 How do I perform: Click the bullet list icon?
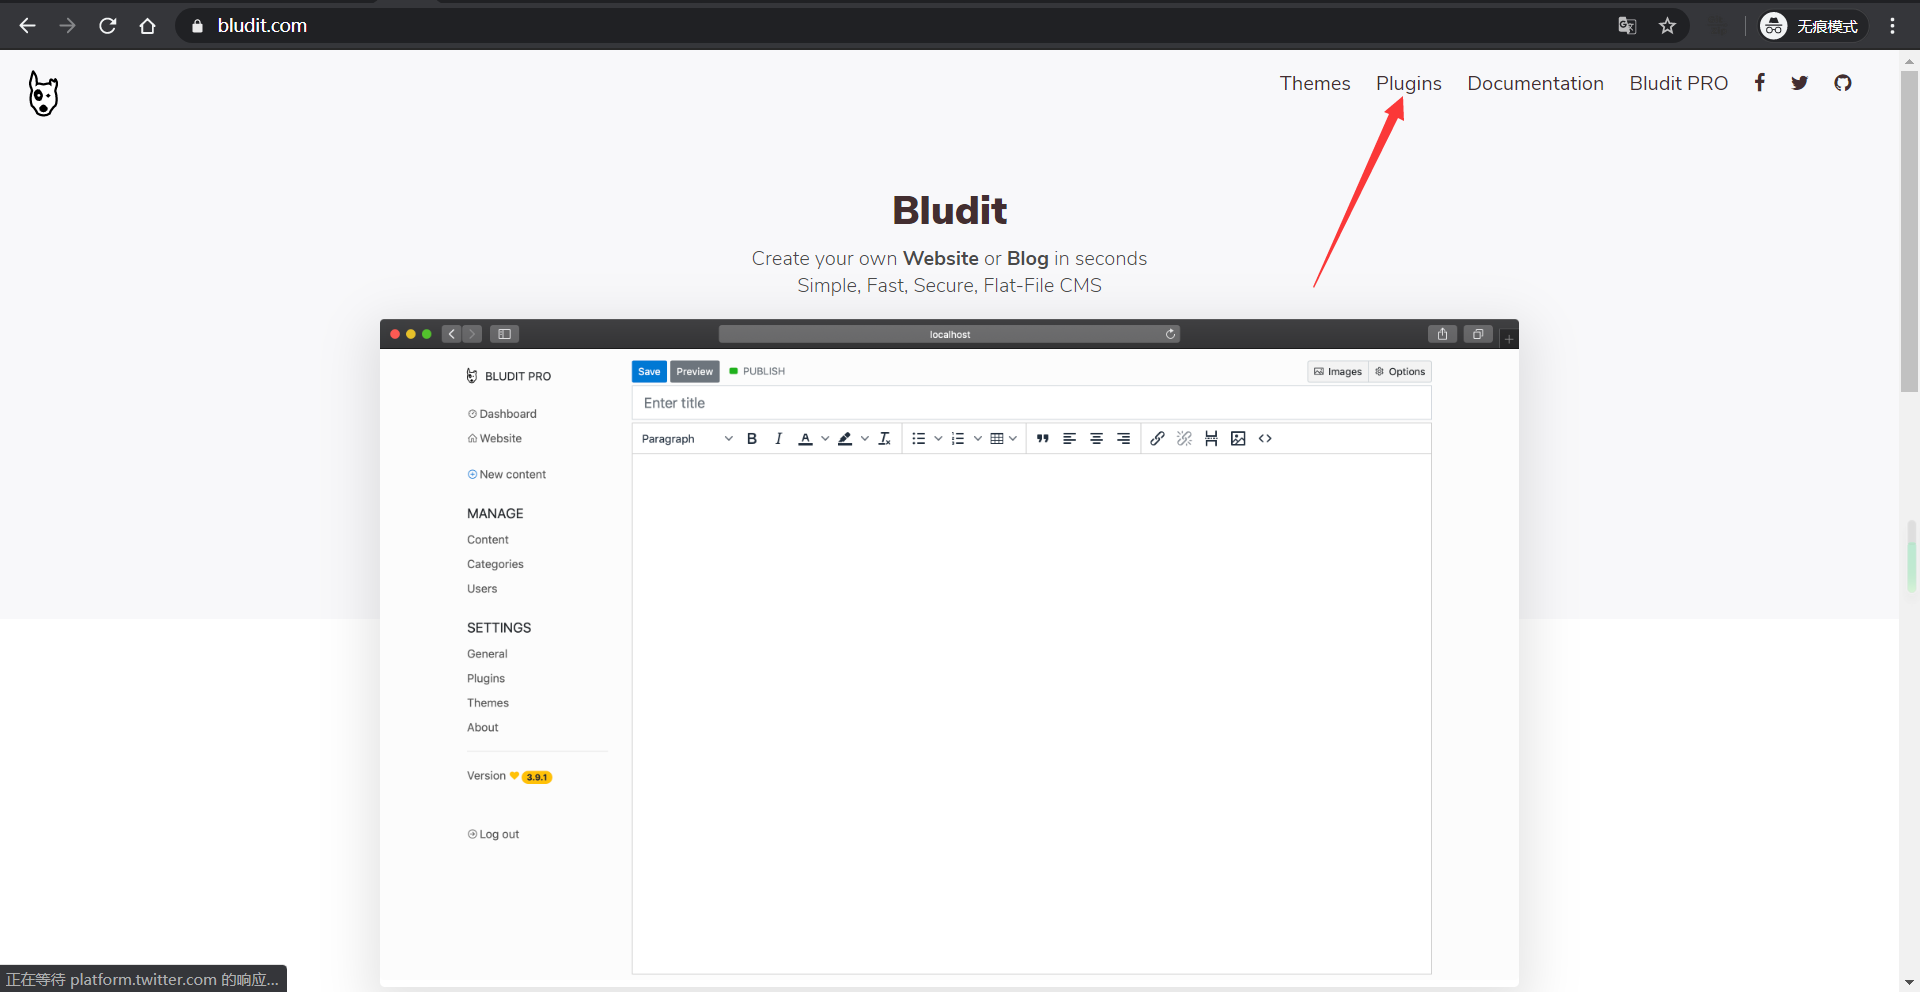tap(918, 439)
